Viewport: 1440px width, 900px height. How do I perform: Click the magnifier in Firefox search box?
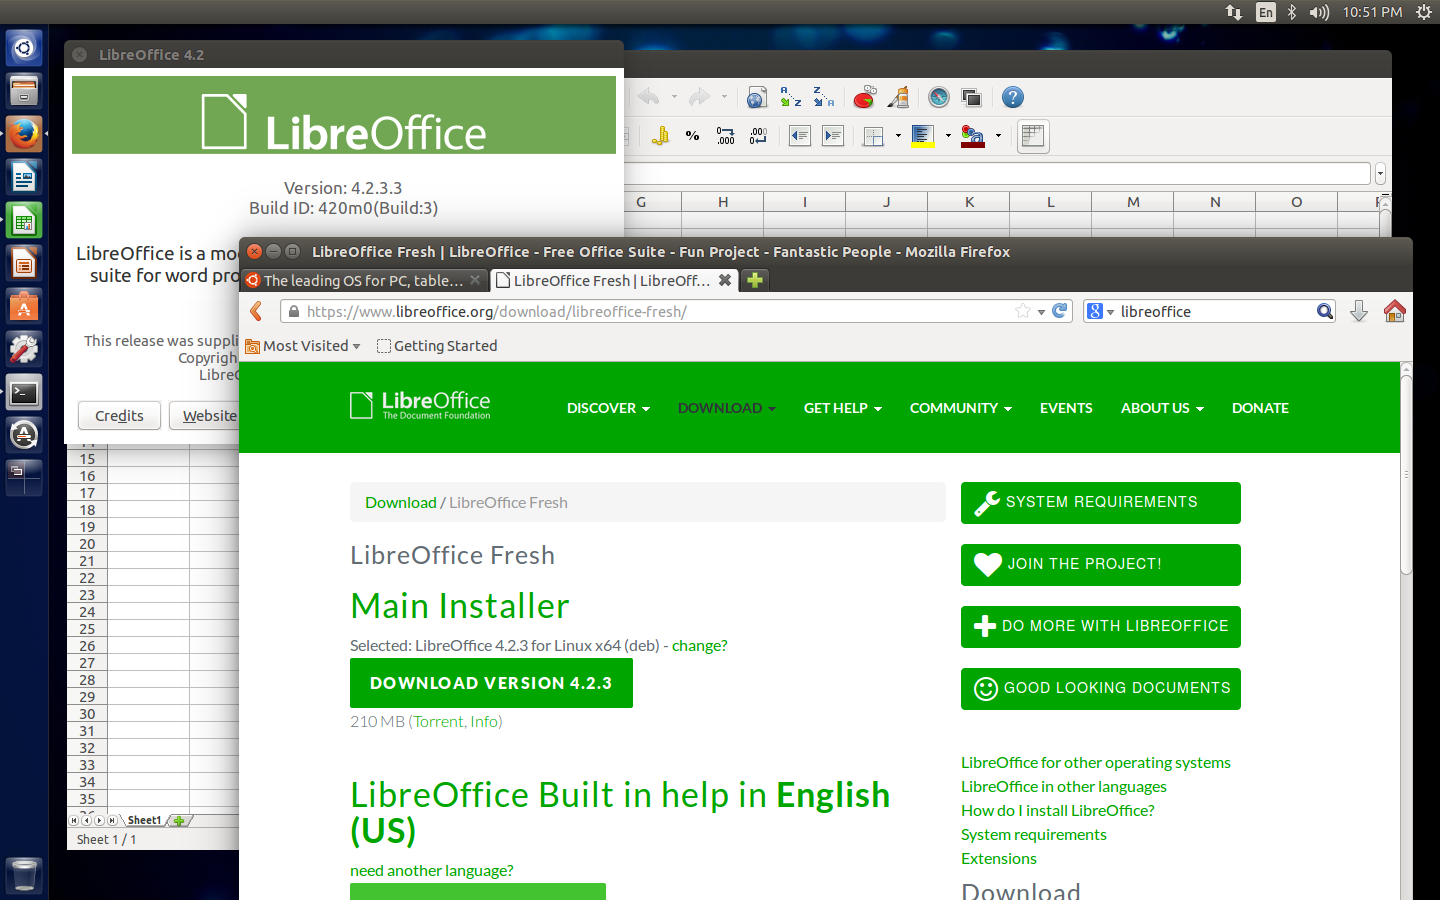[1325, 311]
